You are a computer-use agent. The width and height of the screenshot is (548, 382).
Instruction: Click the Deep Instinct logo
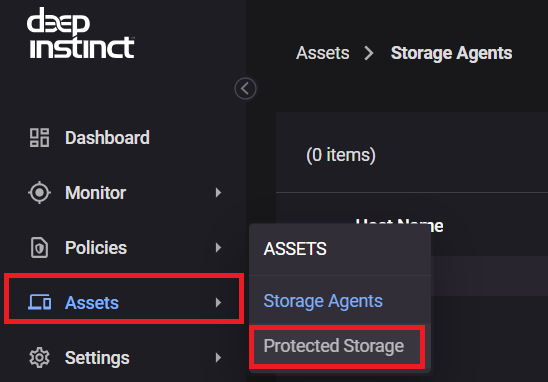81,33
